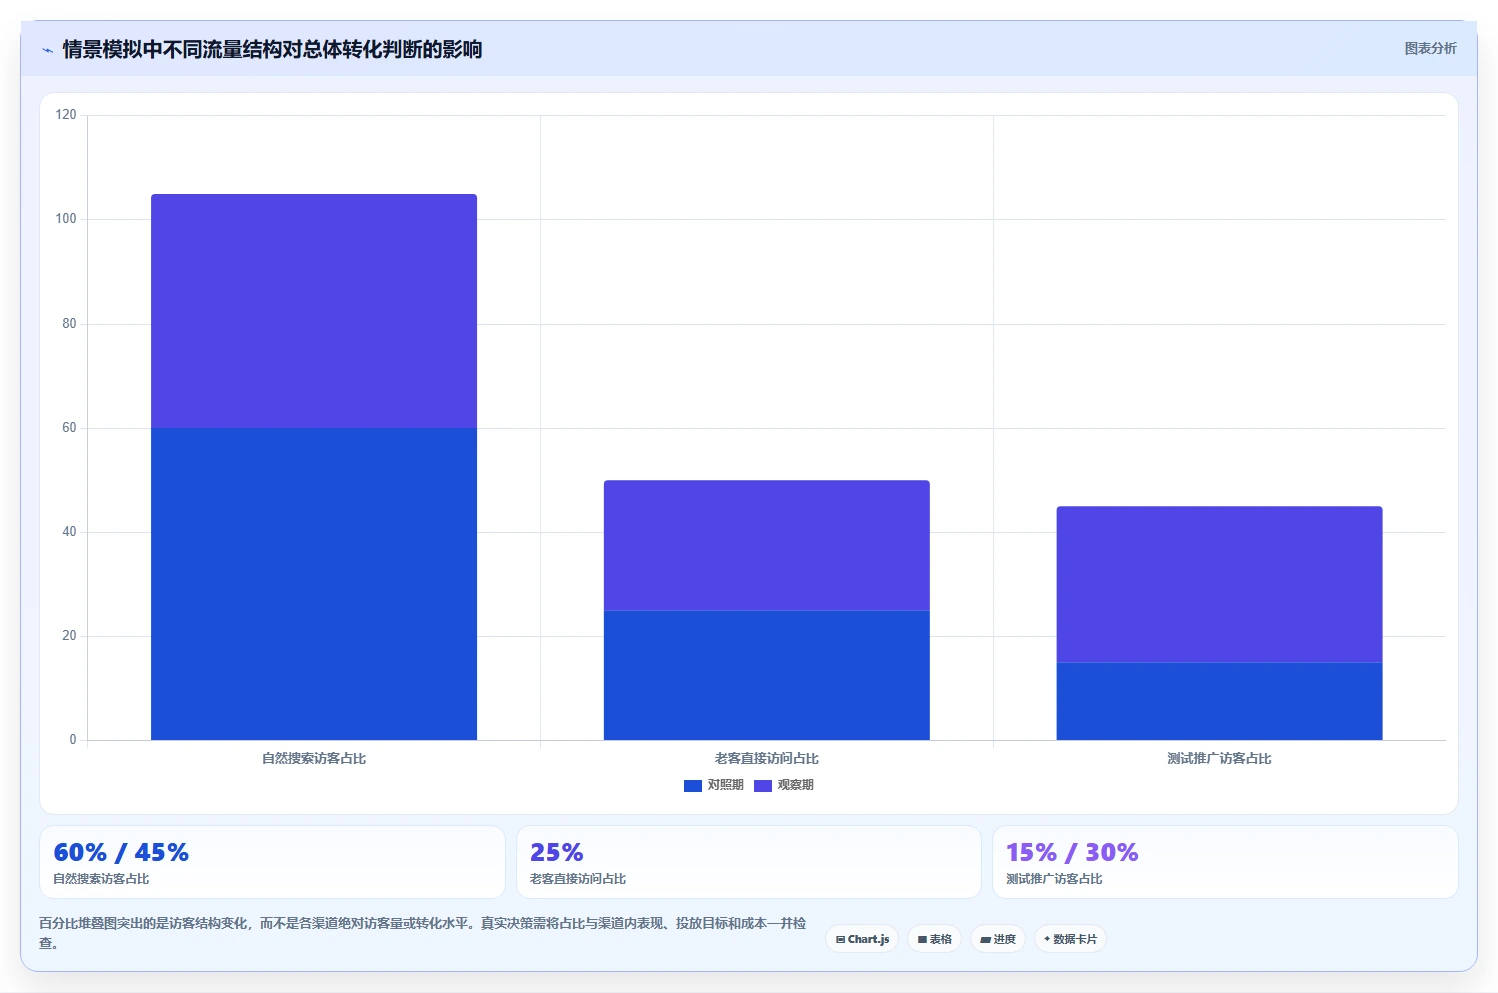Open the 25% 老客直接访问占比 data card
Viewport: 1498px width, 993px height.
pyautogui.click(x=749, y=862)
